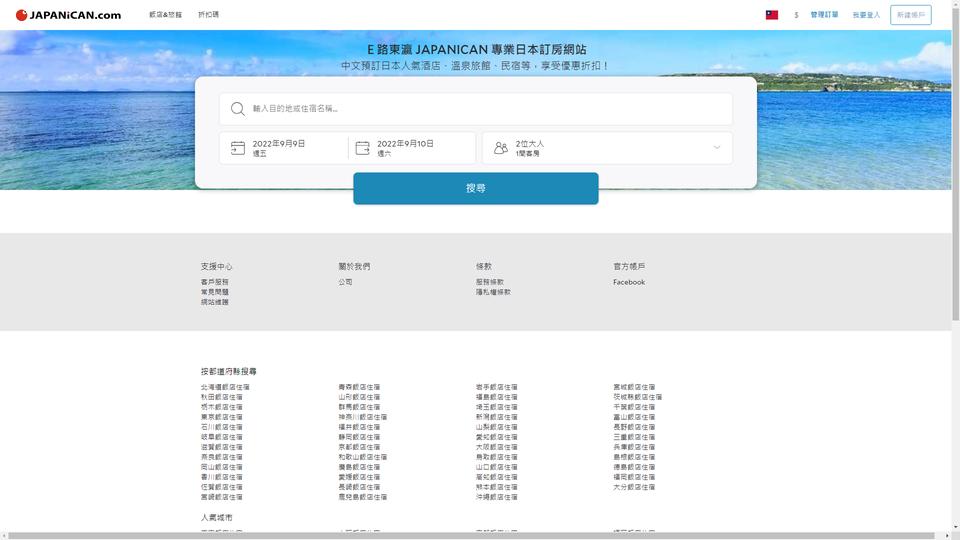Open 鹿兒島飯店住宿 link

(x=362, y=497)
